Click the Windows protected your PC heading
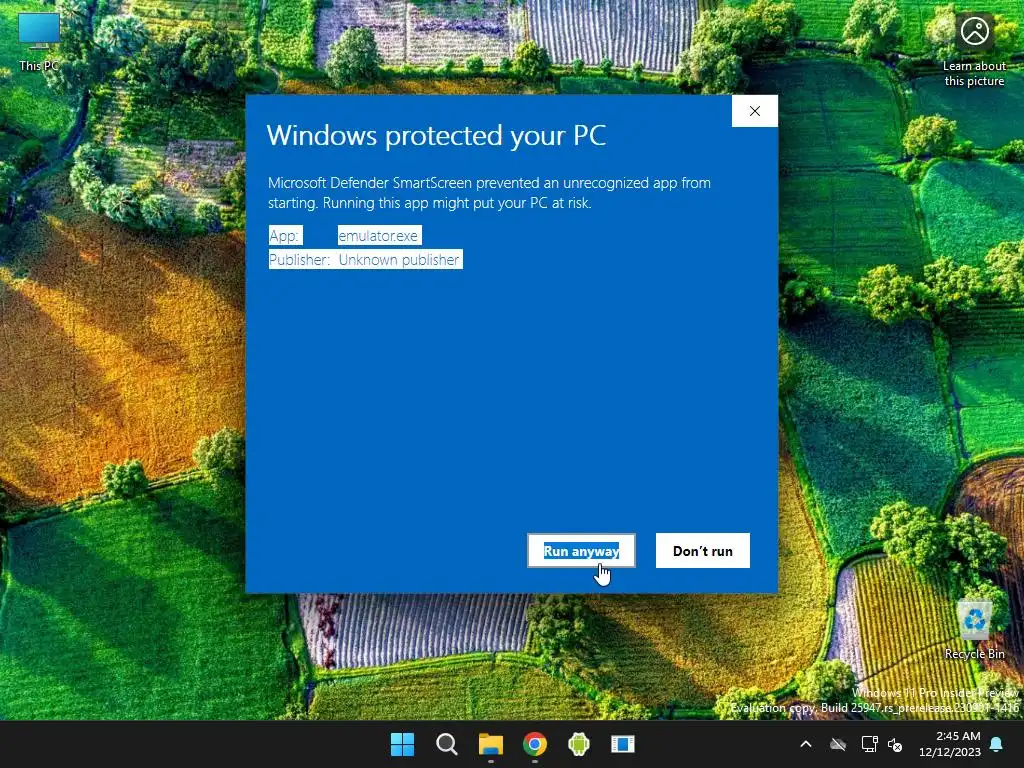The height and width of the screenshot is (768, 1024). click(436, 136)
